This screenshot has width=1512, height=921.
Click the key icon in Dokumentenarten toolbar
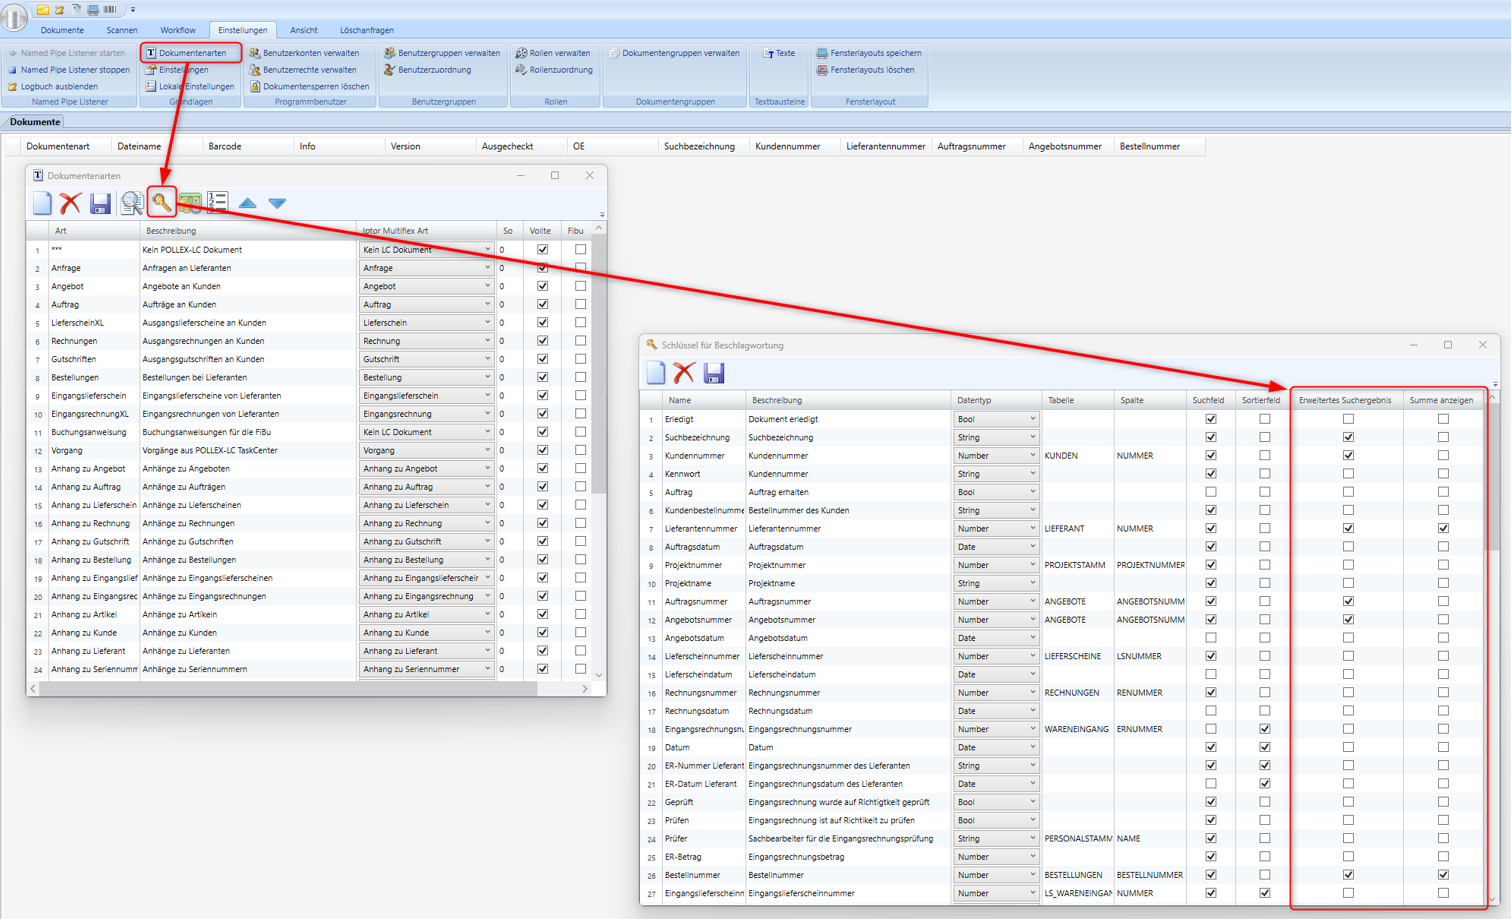coord(161,203)
